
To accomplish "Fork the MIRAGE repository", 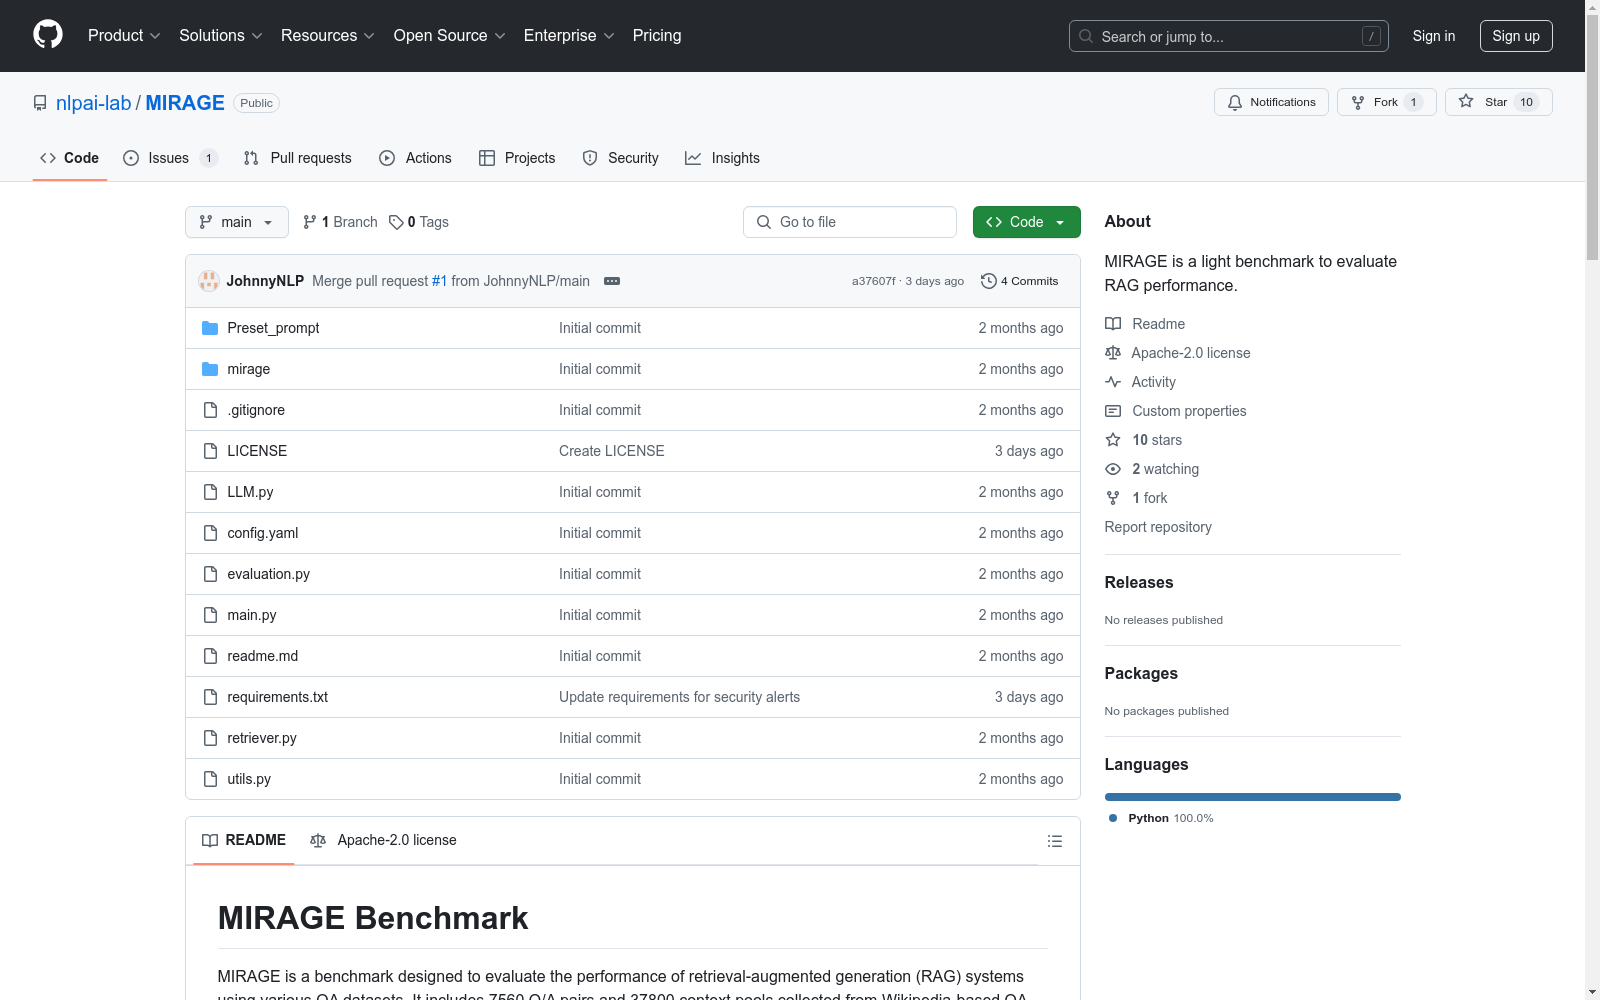I will coord(1386,102).
